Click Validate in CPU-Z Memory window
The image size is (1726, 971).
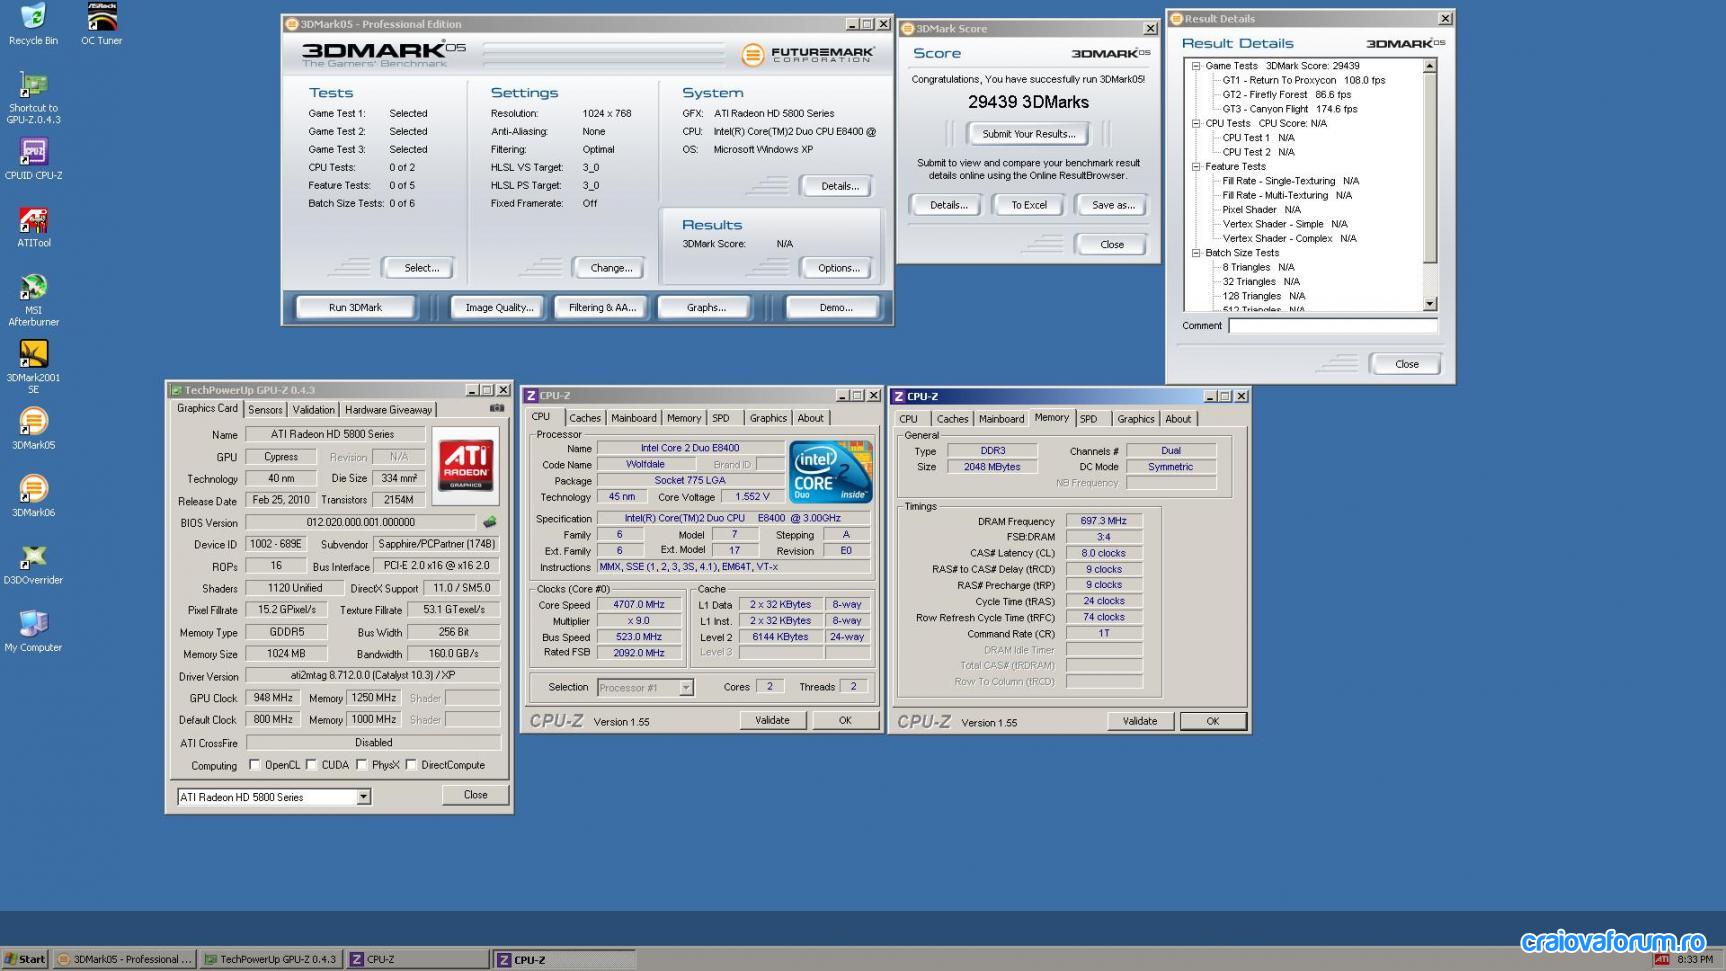pyautogui.click(x=1140, y=721)
